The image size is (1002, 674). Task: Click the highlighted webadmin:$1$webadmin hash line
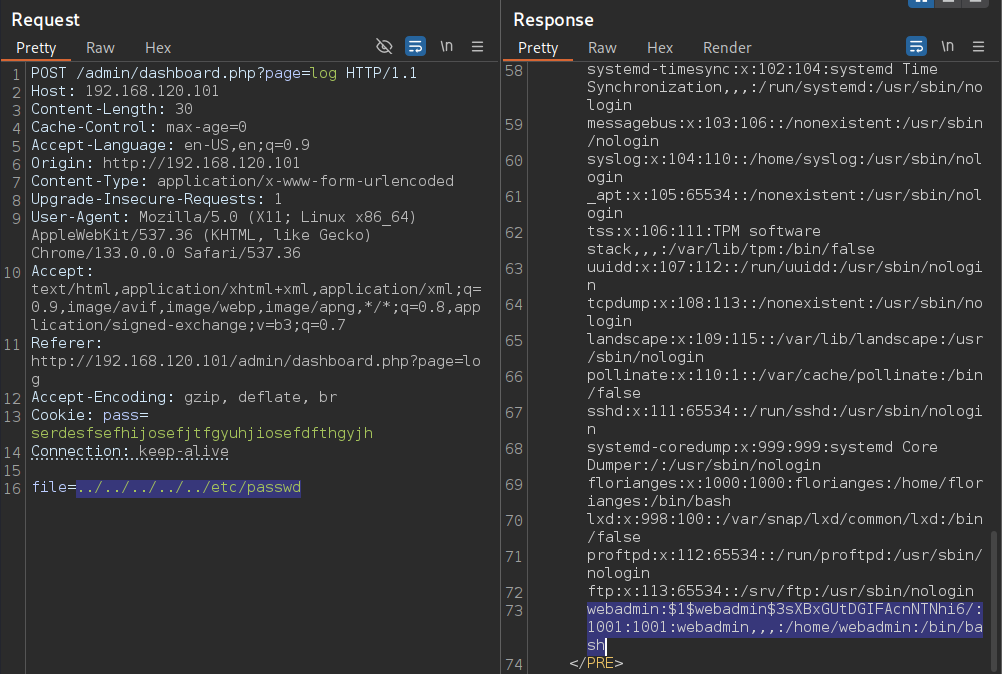pos(785,627)
